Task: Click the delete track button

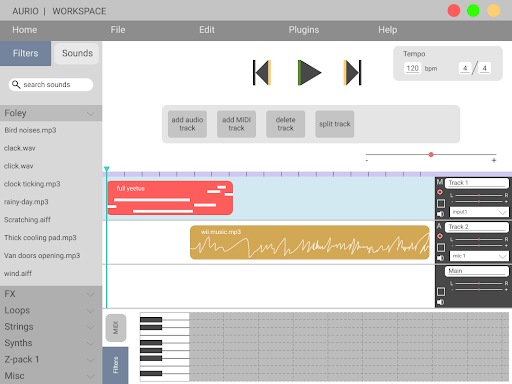Action: [x=285, y=124]
